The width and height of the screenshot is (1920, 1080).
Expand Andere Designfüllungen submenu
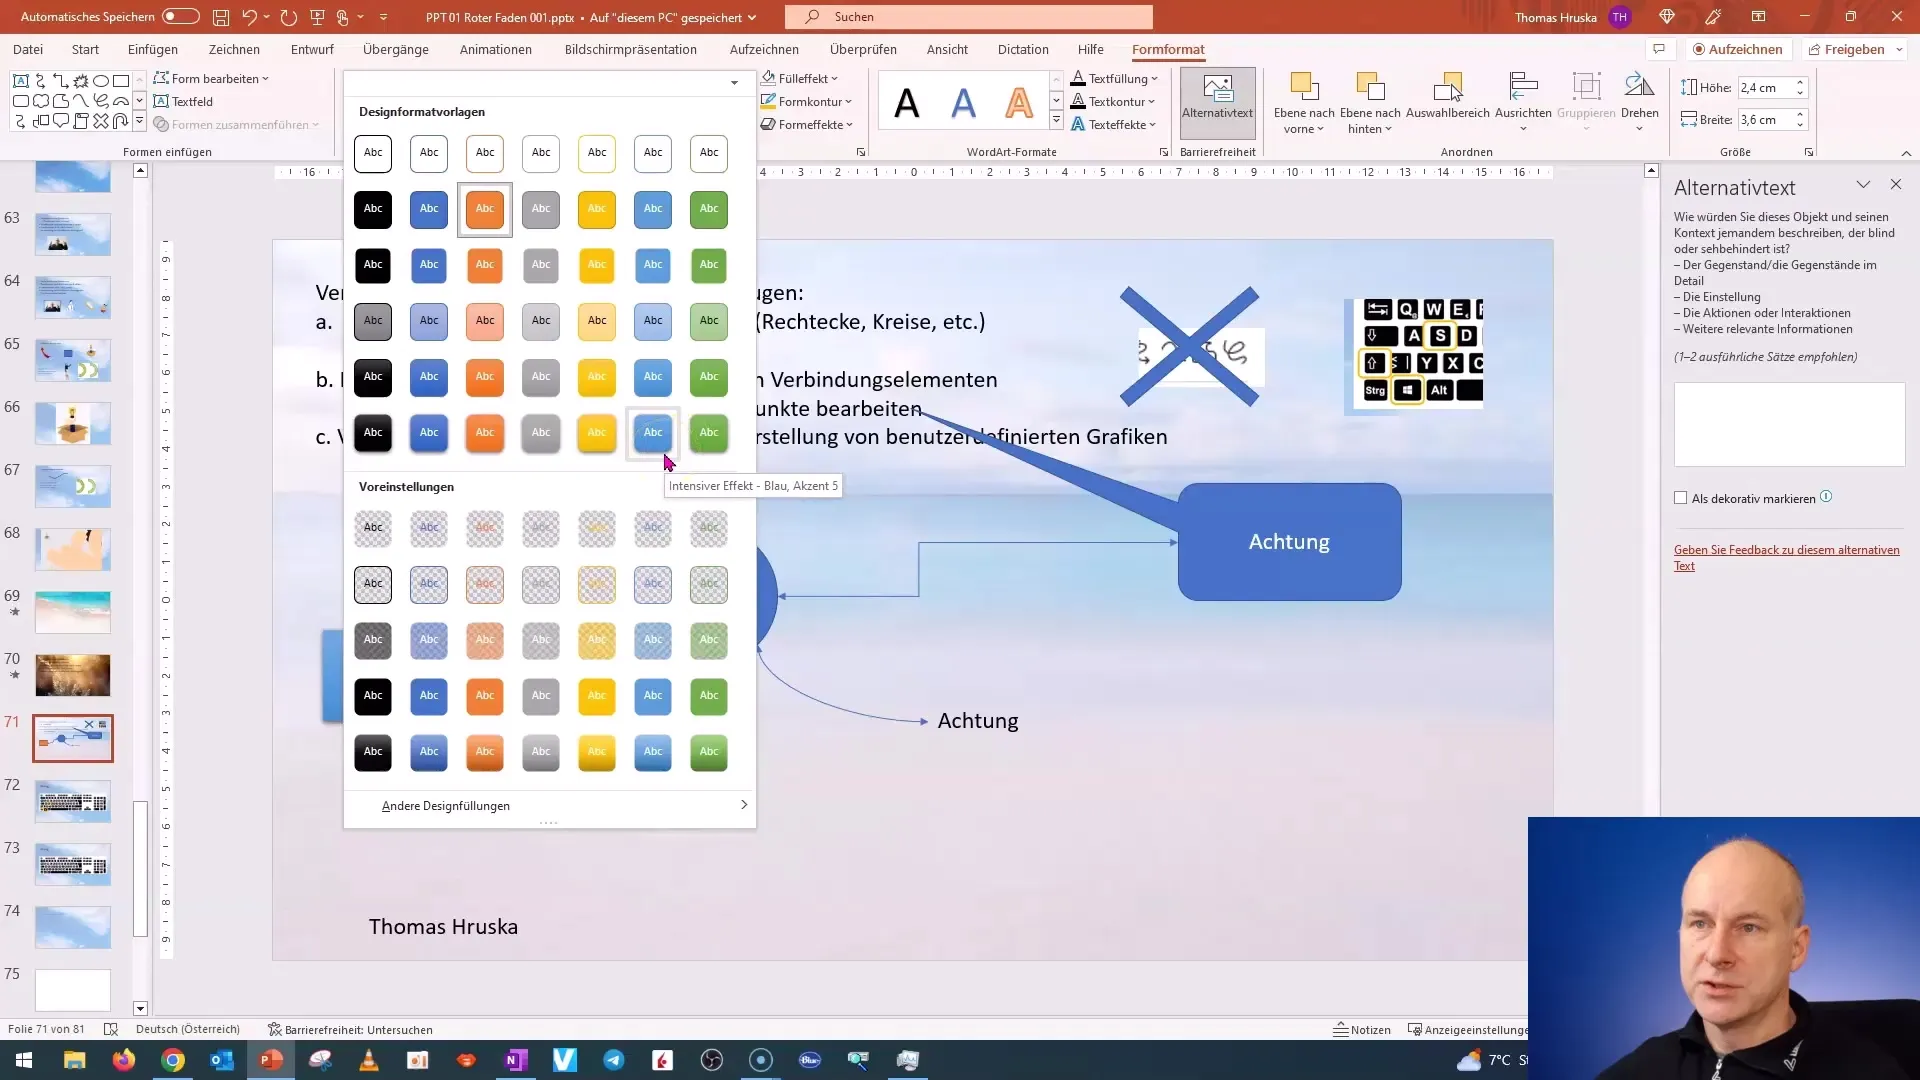550,806
